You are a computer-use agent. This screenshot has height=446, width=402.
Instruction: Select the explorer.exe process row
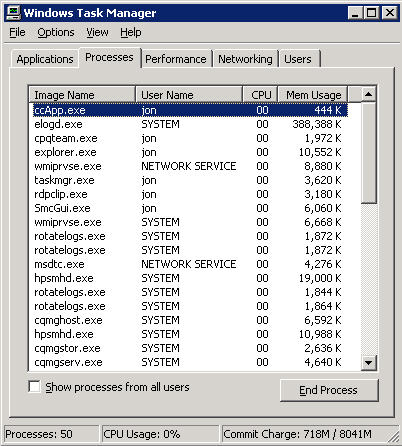(x=190, y=152)
